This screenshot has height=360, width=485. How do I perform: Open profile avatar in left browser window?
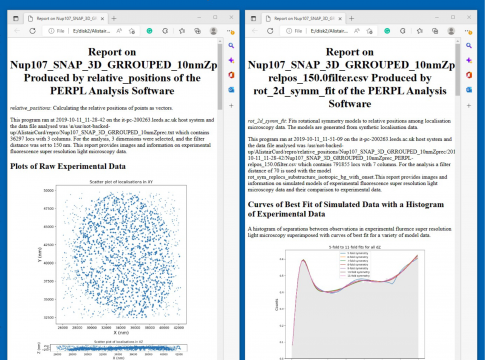pyautogui.click(x=214, y=31)
